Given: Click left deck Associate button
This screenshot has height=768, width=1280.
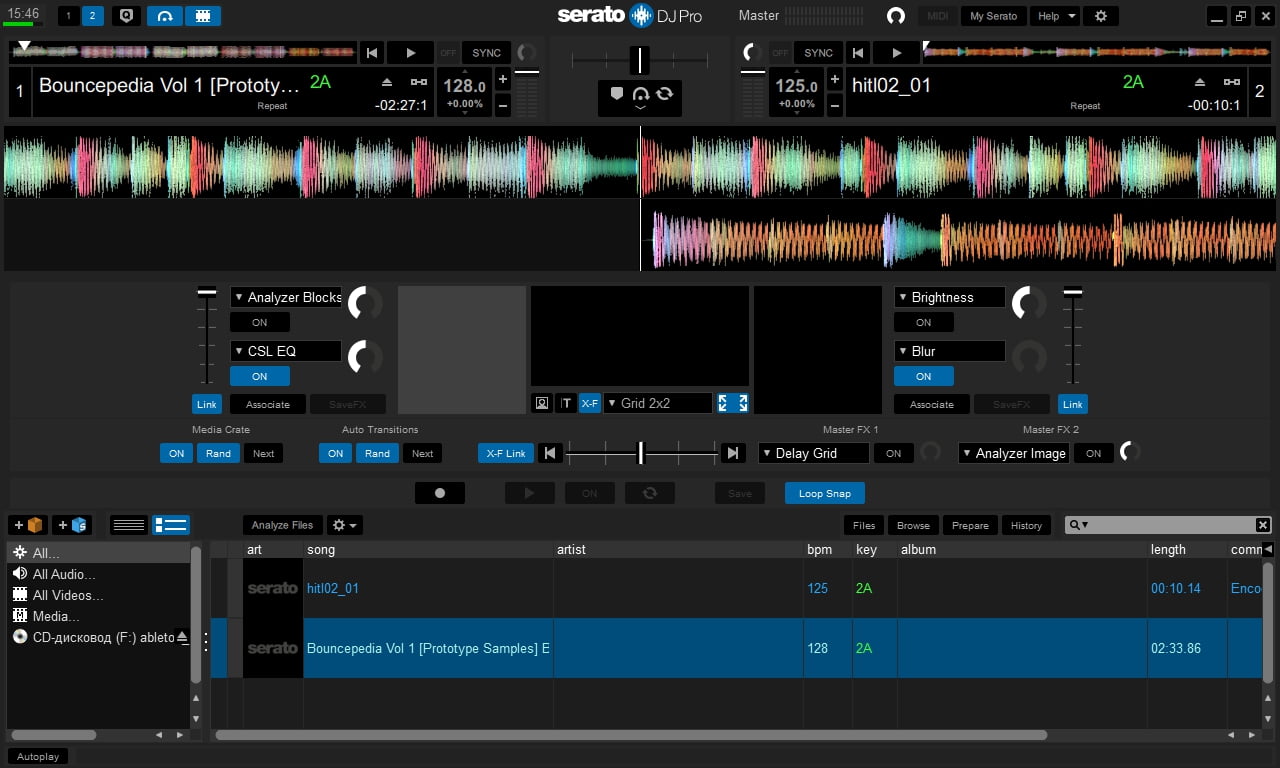Looking at the screenshot, I should click(268, 404).
